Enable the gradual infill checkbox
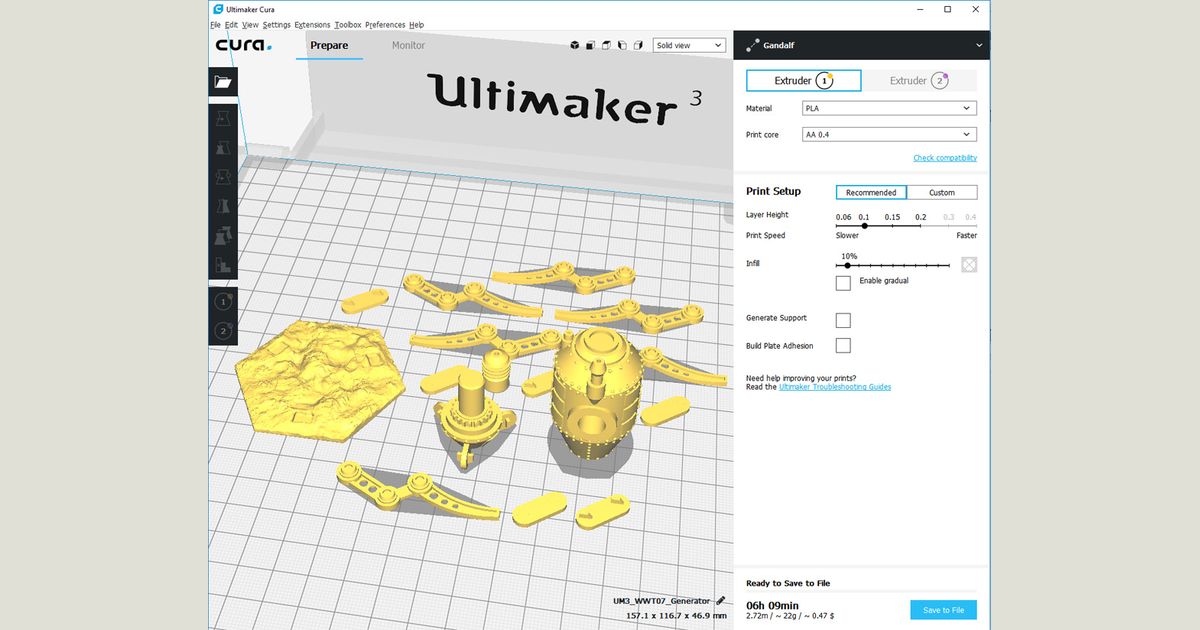The width and height of the screenshot is (1200, 630). [x=843, y=283]
